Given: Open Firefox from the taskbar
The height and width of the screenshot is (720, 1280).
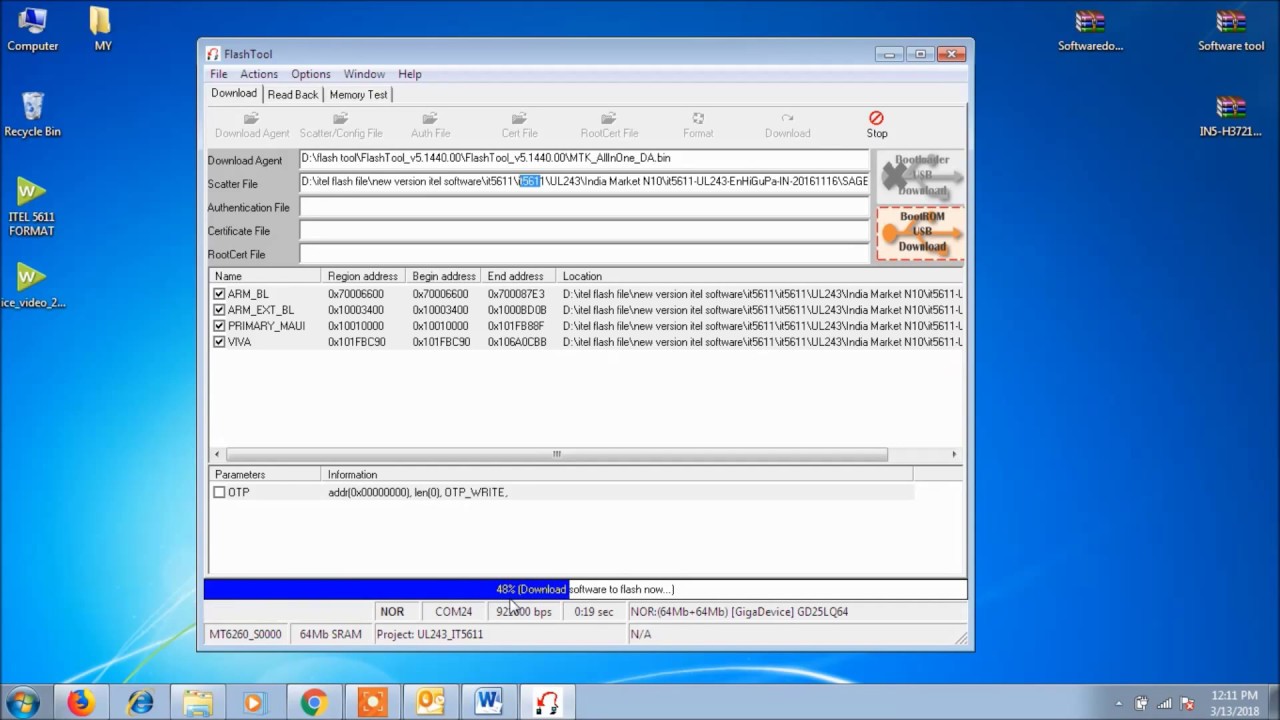Looking at the screenshot, I should [x=81, y=702].
